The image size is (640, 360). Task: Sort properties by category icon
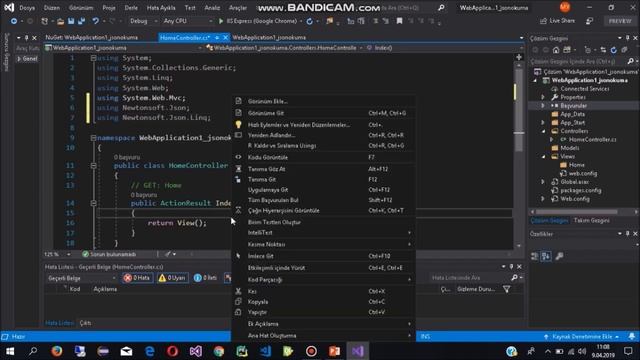click(535, 256)
